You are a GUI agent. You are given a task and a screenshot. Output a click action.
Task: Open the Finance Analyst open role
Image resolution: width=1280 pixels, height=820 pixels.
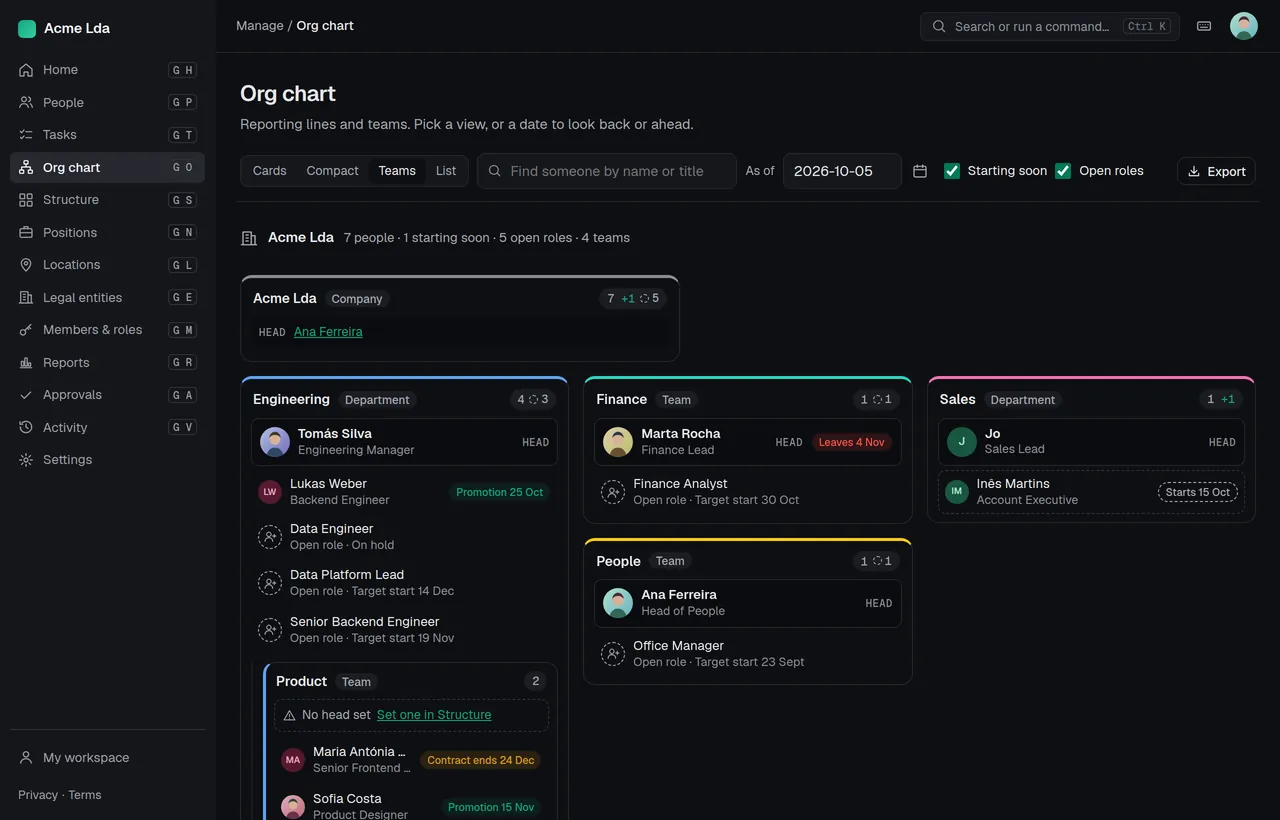(x=748, y=492)
